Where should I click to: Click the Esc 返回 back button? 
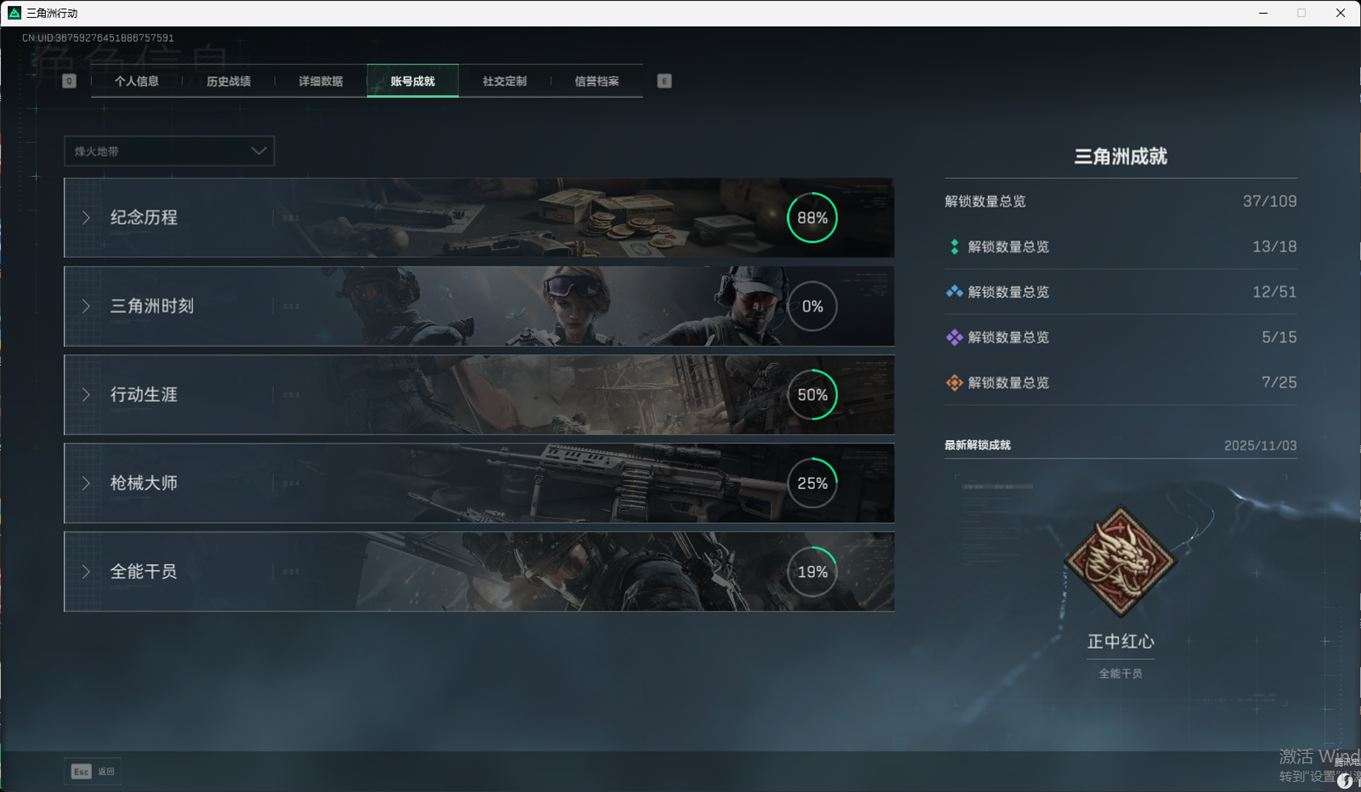pos(93,771)
